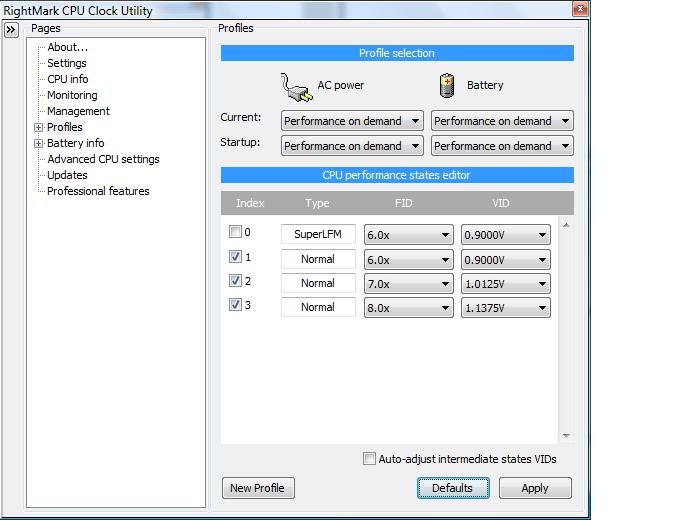
Task: Open Professional features page
Action: 98,191
